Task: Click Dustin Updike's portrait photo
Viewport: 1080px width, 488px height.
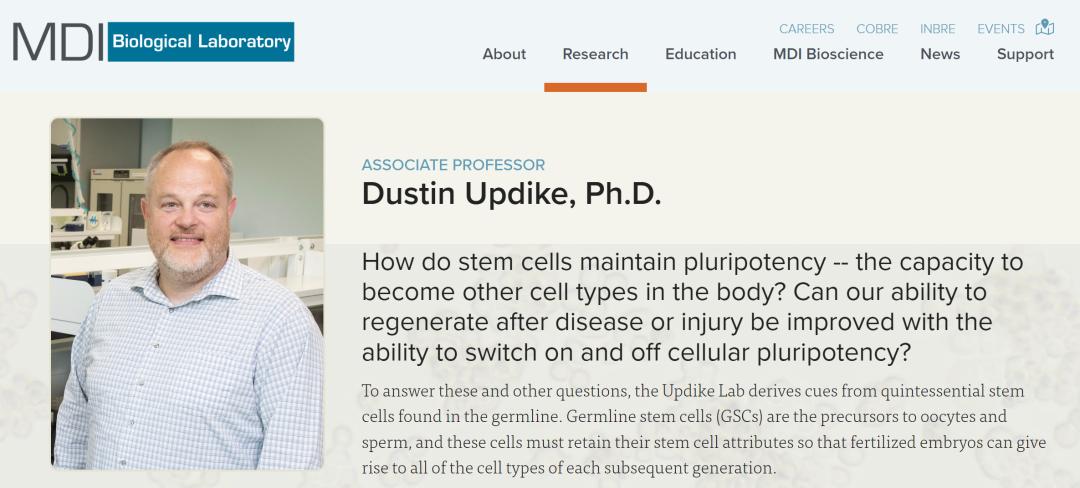Action: point(187,294)
